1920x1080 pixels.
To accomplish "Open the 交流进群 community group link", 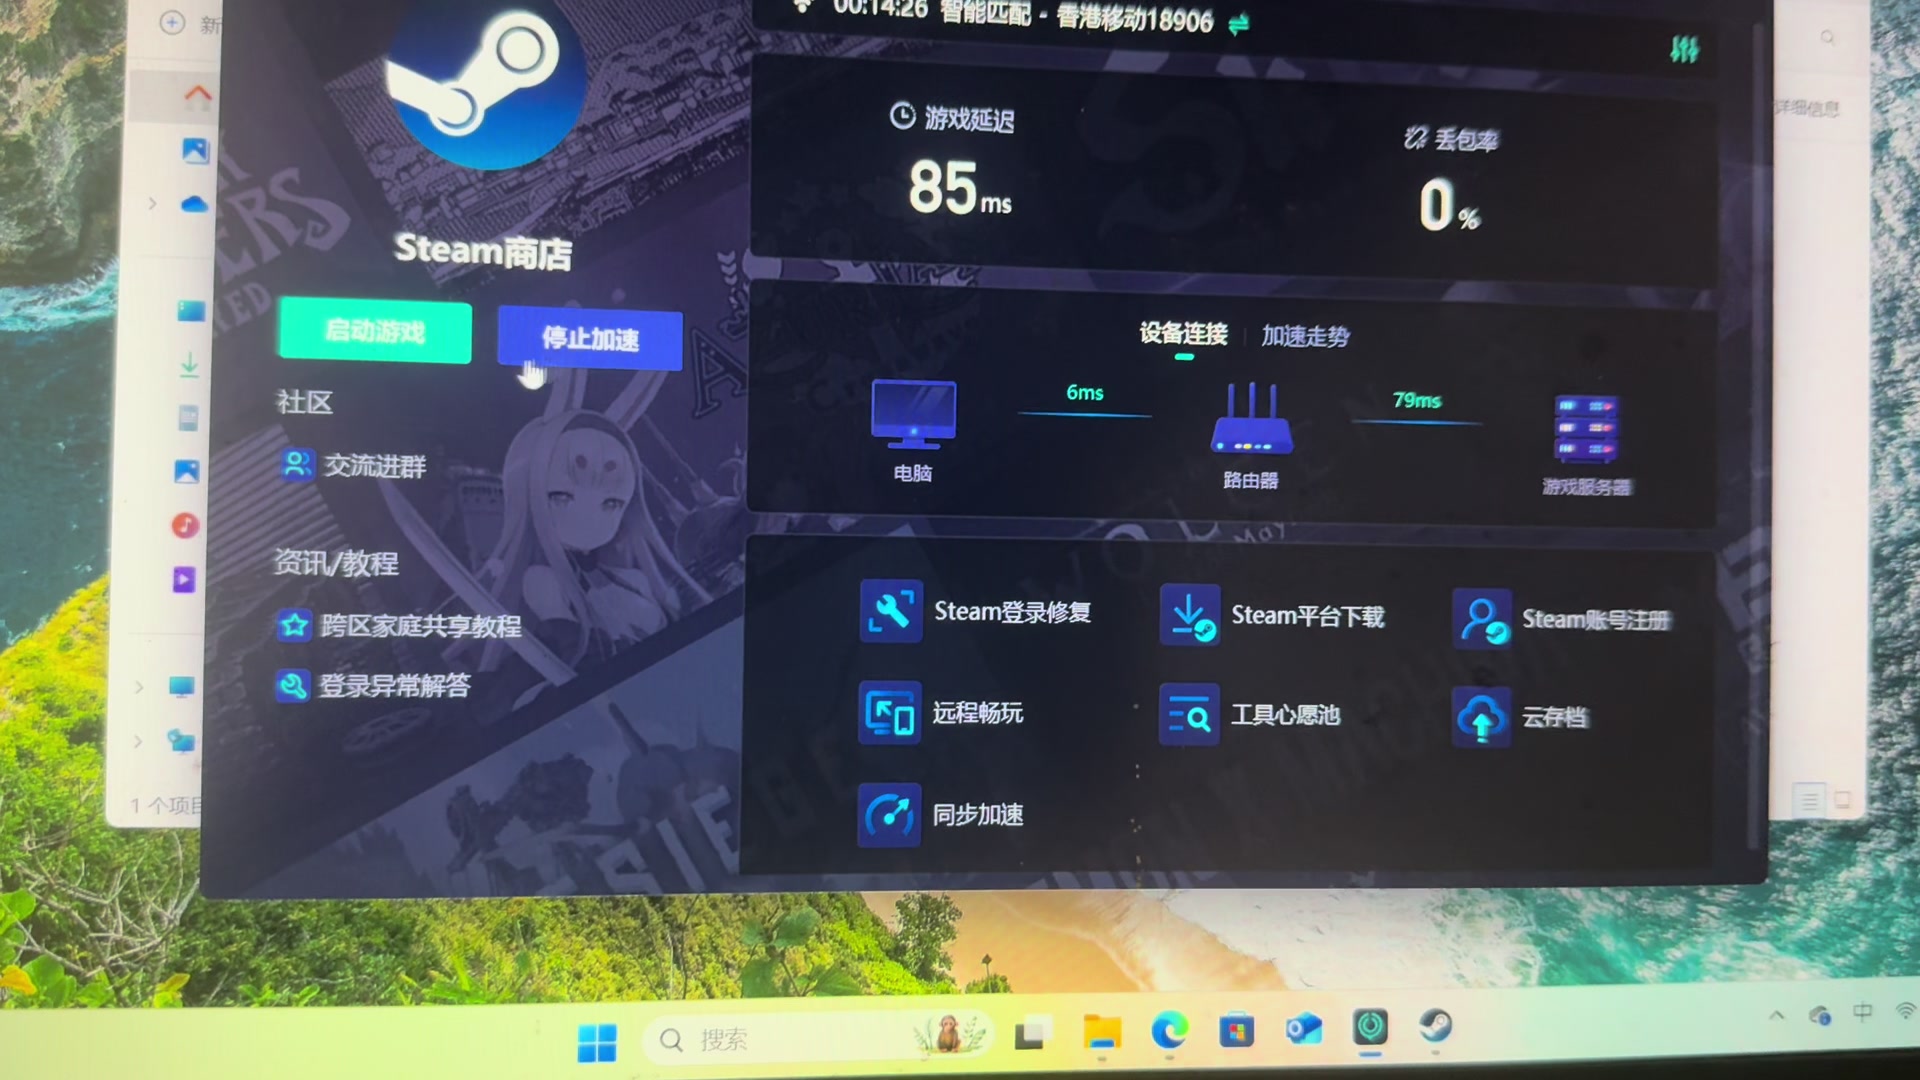I will (x=375, y=465).
